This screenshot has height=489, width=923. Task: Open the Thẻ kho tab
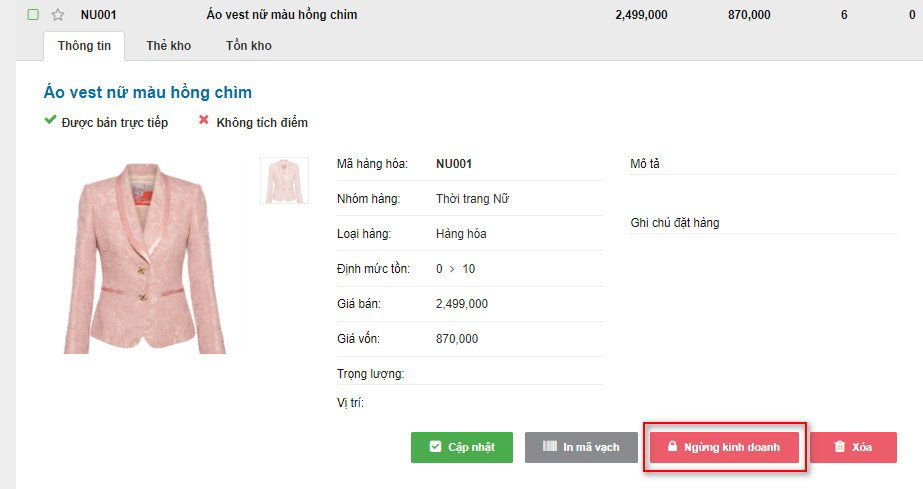click(168, 46)
